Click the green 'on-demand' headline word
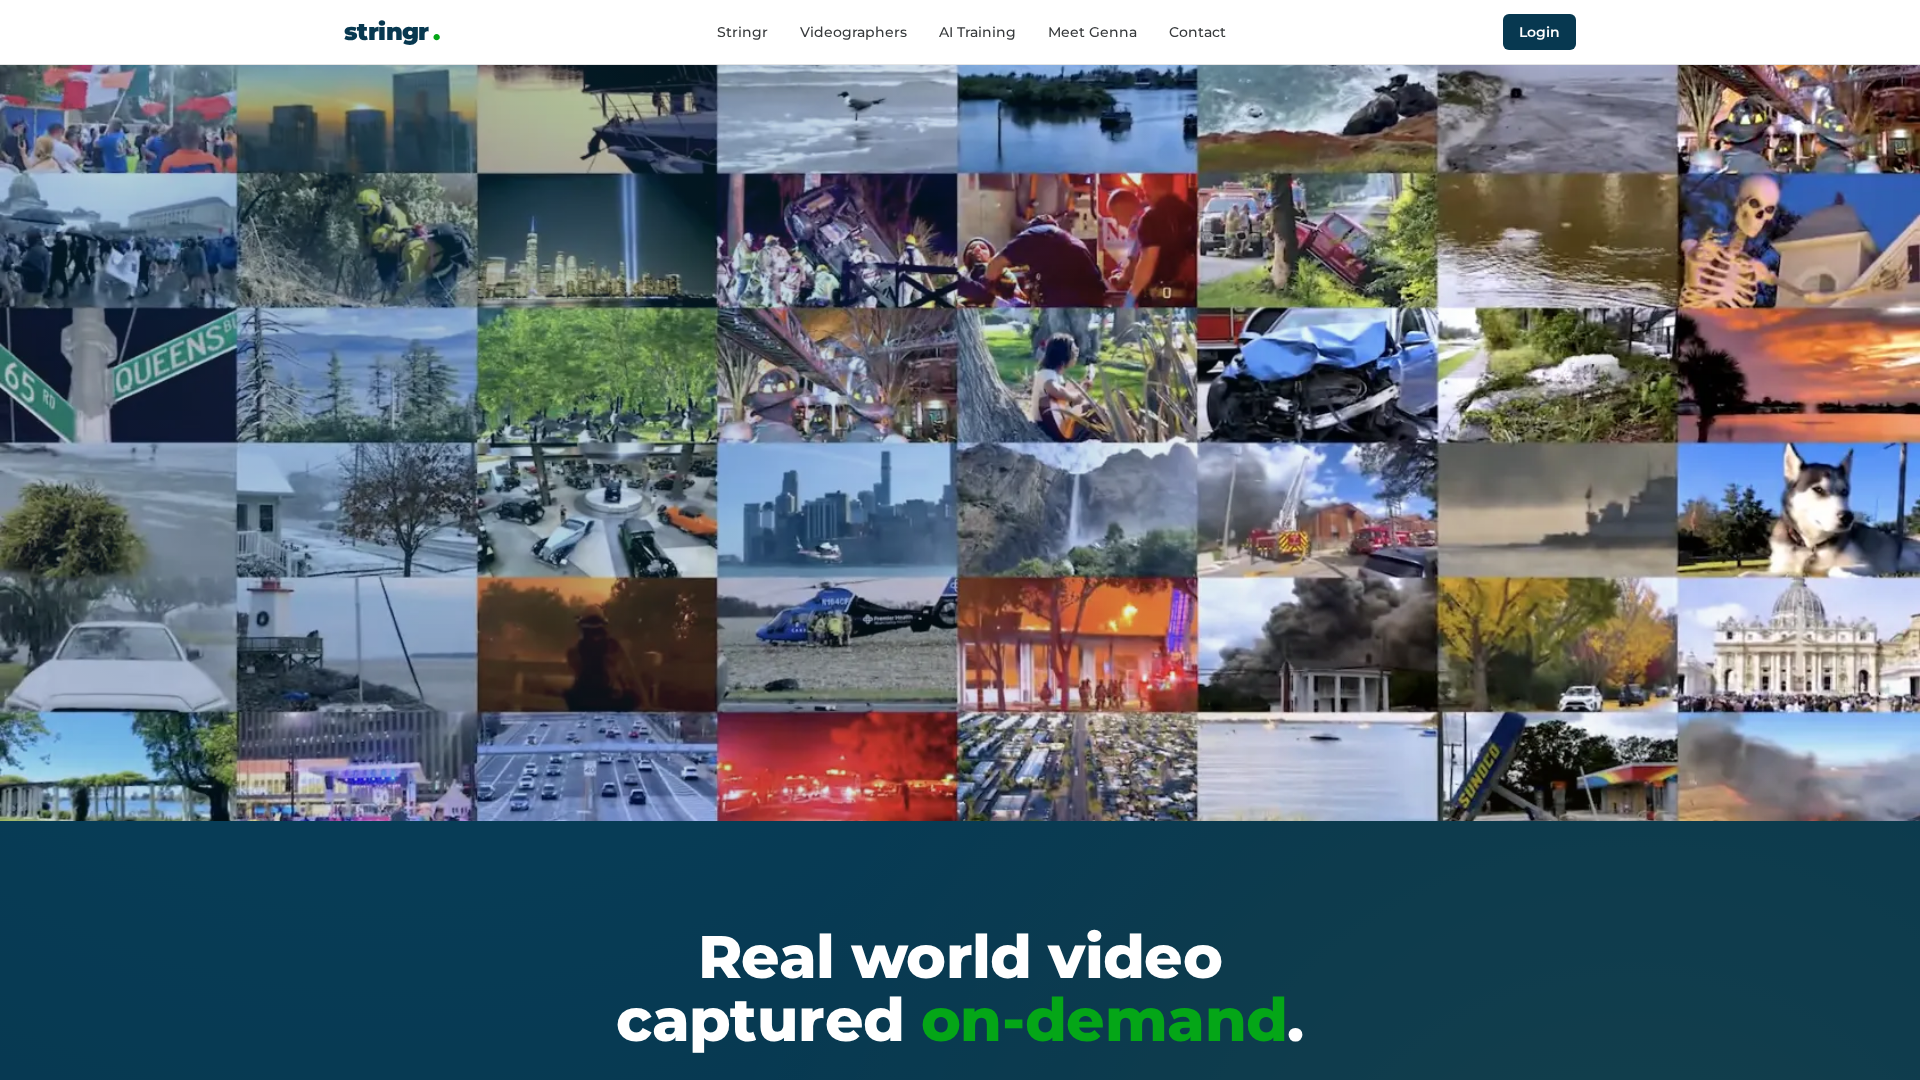Viewport: 1920px width, 1080px height. pos(1103,1020)
